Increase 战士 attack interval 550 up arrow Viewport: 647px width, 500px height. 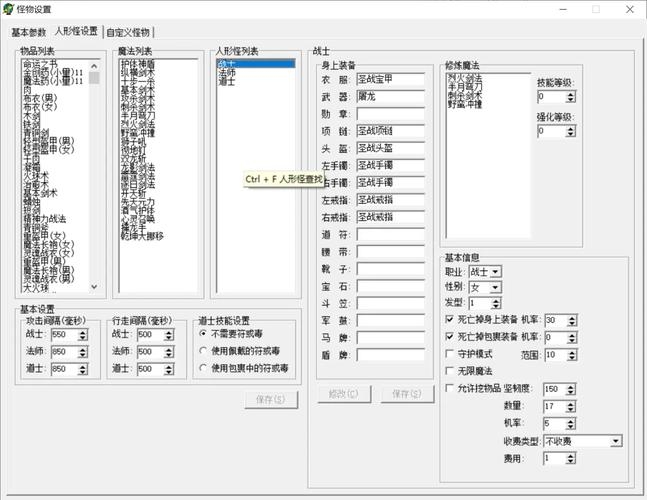pyautogui.click(x=83, y=333)
